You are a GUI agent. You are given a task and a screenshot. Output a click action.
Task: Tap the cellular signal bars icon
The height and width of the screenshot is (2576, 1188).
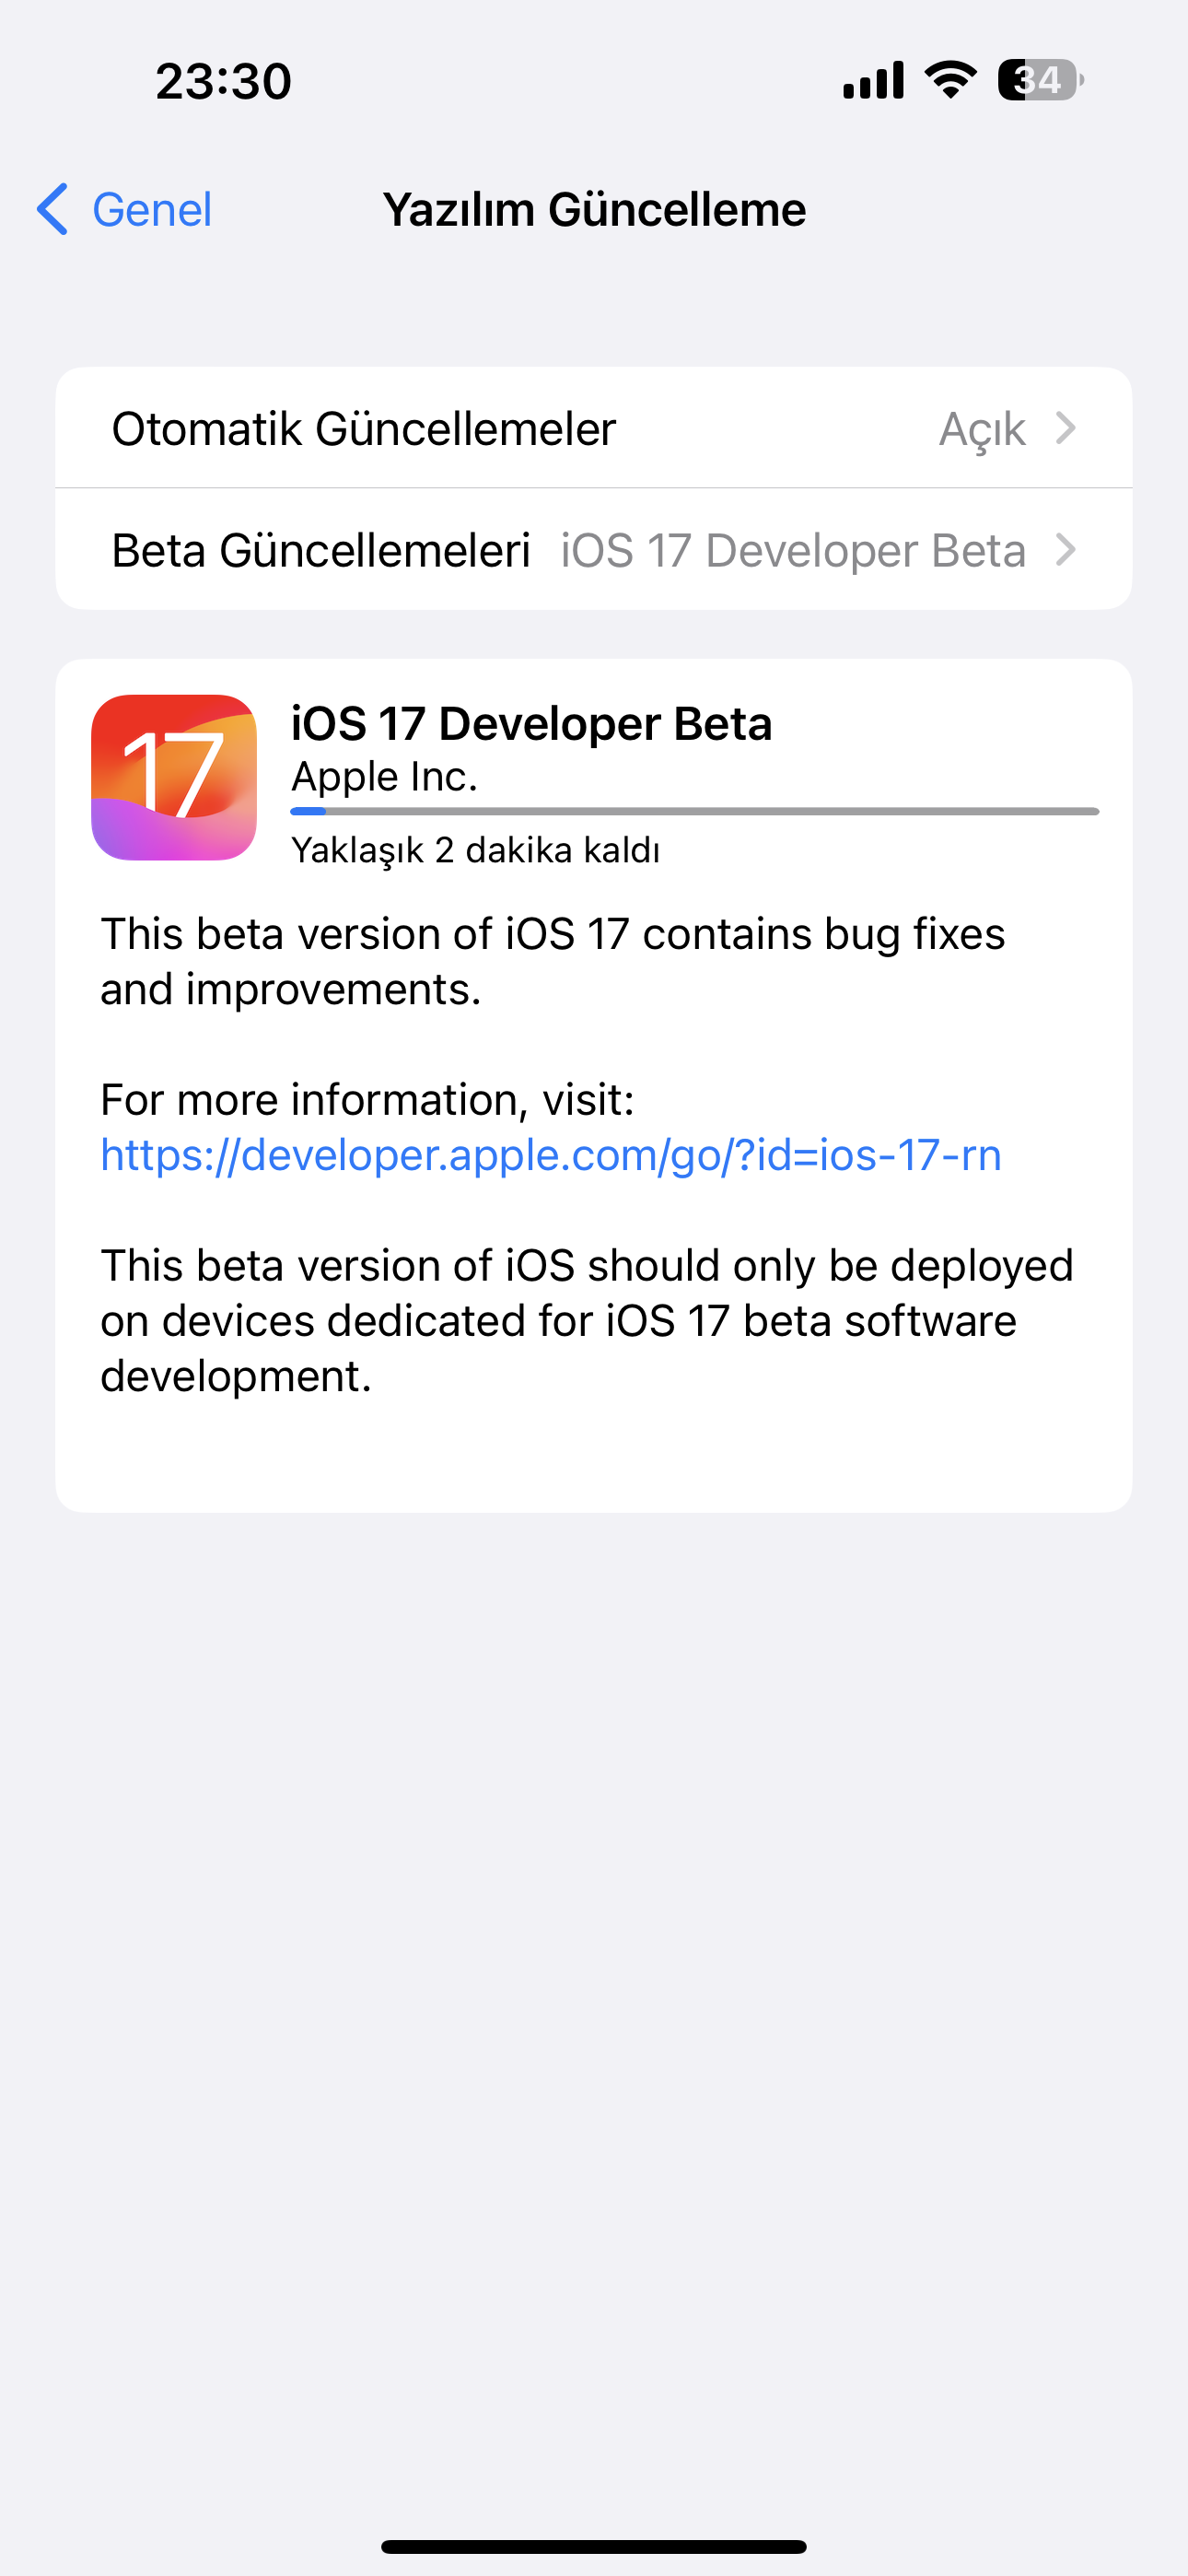click(x=873, y=80)
